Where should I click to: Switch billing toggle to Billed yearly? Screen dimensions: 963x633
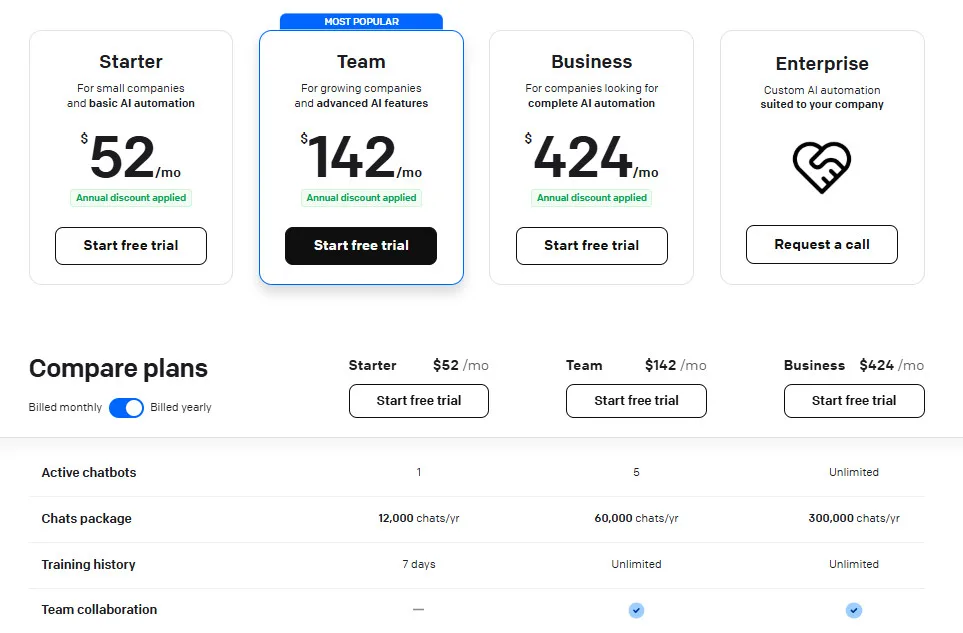pos(128,407)
